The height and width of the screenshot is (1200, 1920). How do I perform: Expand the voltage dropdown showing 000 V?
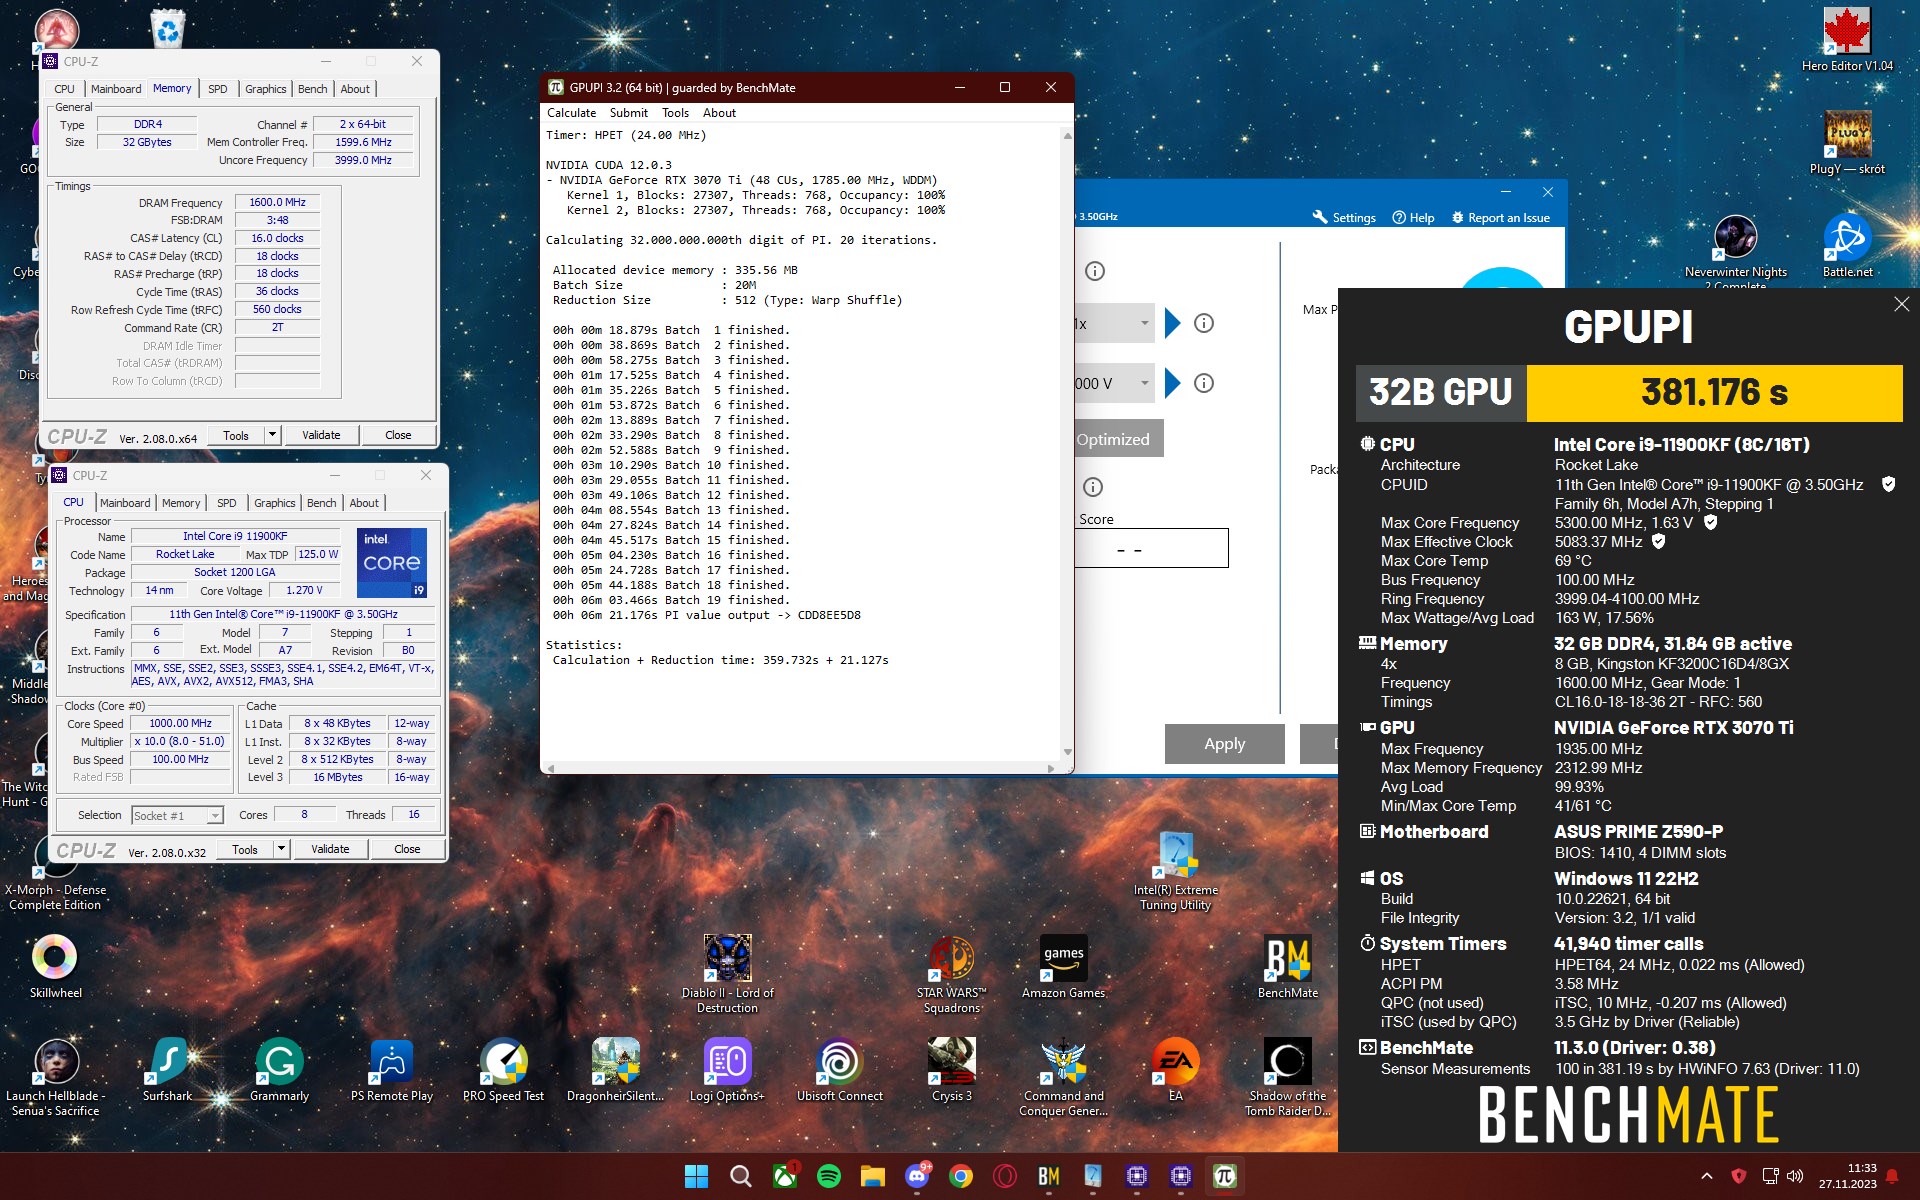tap(1115, 383)
